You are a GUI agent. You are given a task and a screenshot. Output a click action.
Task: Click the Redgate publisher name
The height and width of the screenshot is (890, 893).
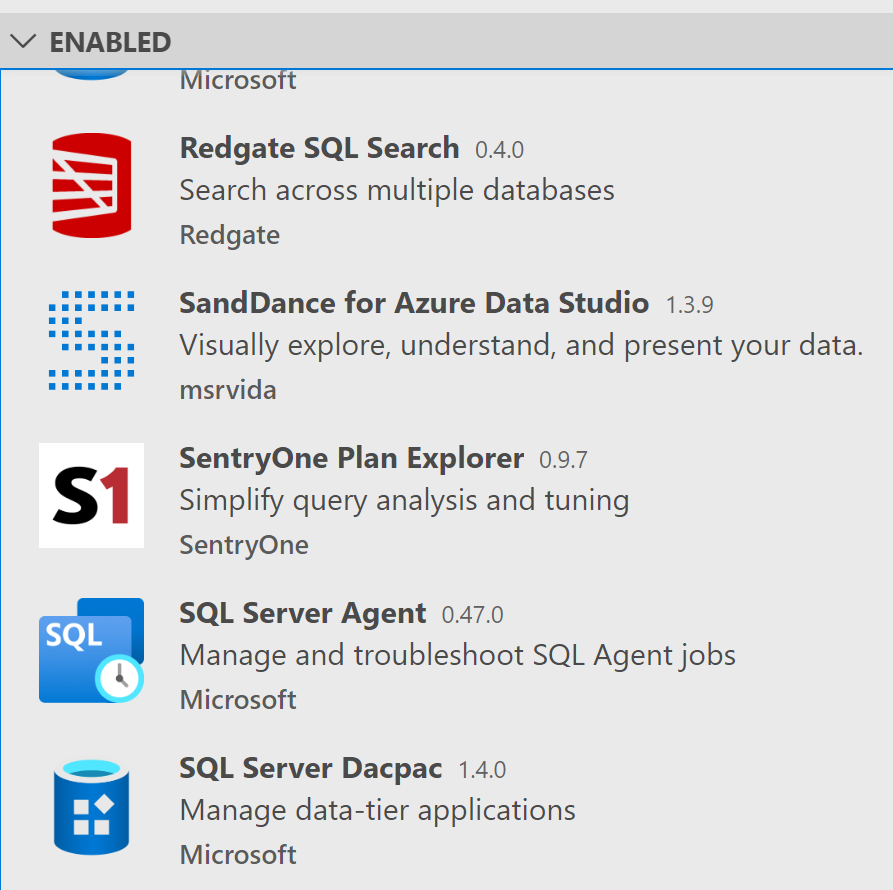point(230,235)
